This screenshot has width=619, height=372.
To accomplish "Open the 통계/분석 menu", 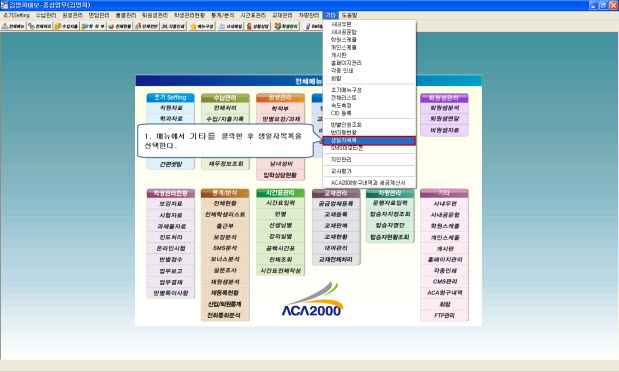I will [x=223, y=15].
